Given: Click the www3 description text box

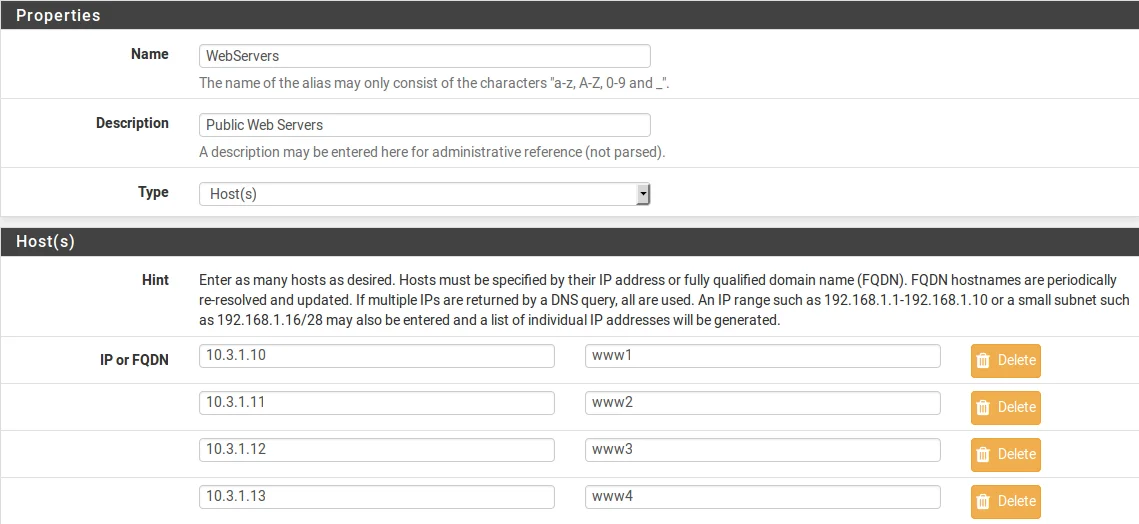Looking at the screenshot, I should 762,450.
